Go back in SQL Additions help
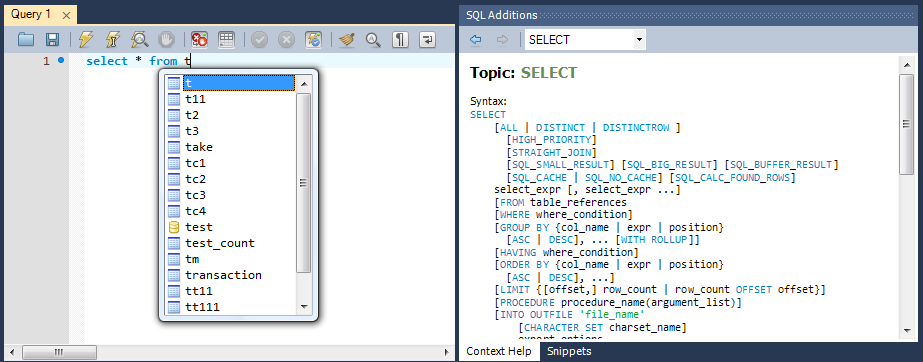The image size is (923, 362). (476, 40)
